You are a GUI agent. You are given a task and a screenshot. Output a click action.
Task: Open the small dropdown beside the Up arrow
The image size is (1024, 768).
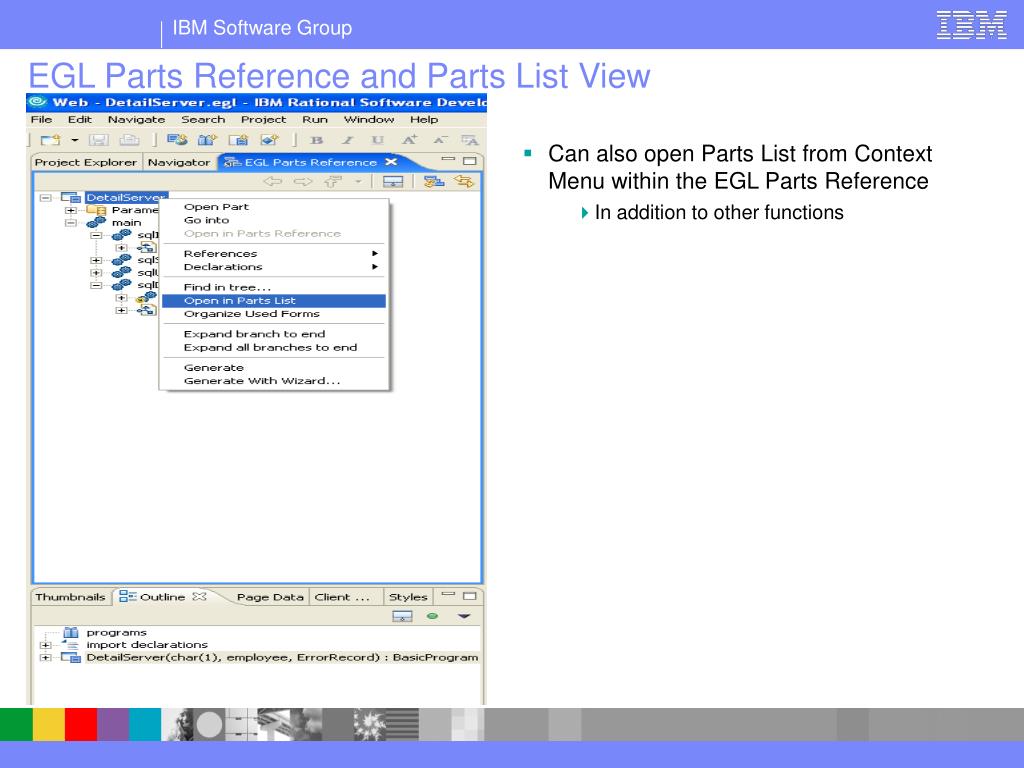coord(358,181)
